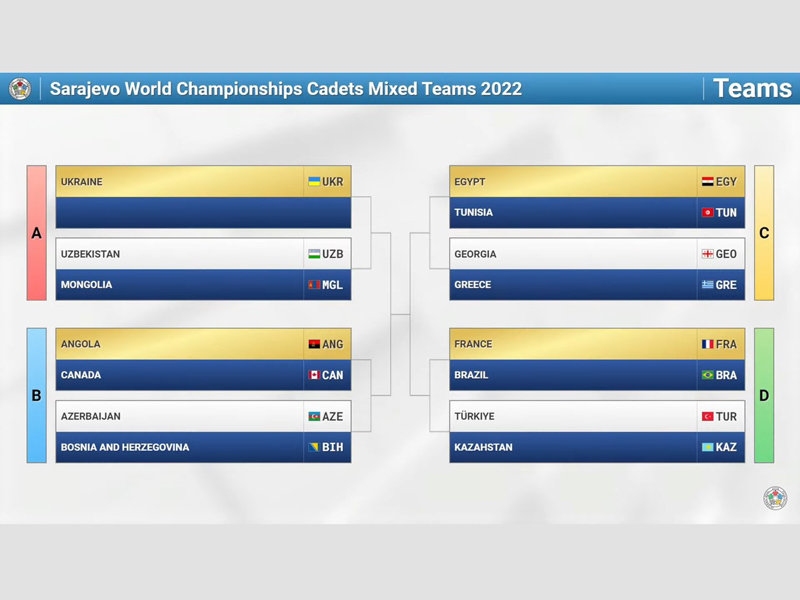Select the Egypt team row
The width and height of the screenshot is (800, 600).
[x=597, y=182]
